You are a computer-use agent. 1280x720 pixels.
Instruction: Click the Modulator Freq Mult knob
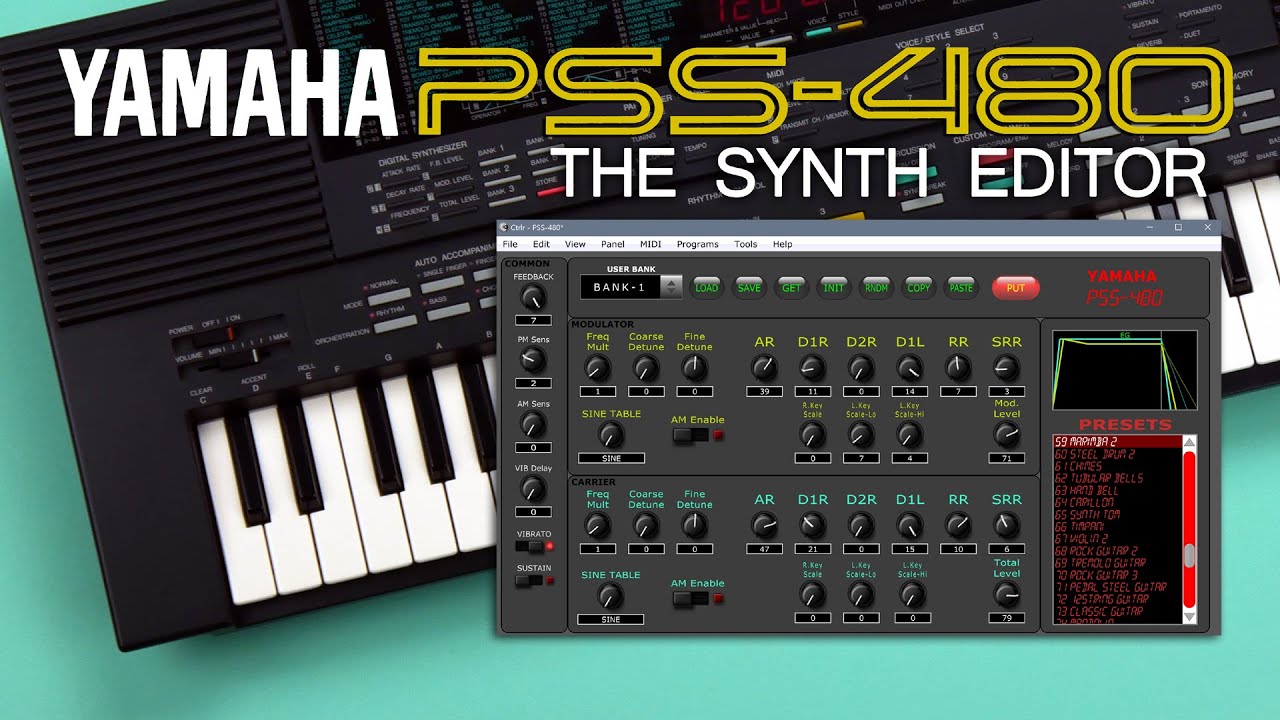pyautogui.click(x=598, y=368)
